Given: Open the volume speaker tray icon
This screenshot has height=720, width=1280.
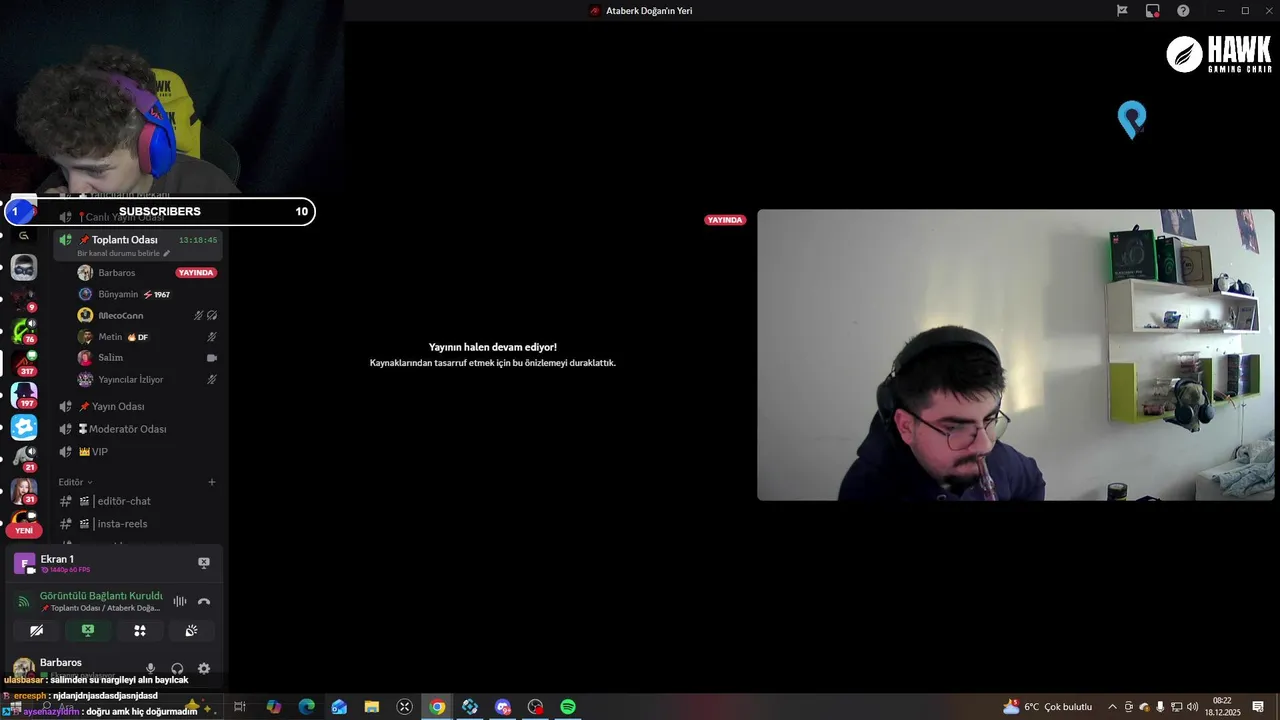Looking at the screenshot, I should (1193, 707).
